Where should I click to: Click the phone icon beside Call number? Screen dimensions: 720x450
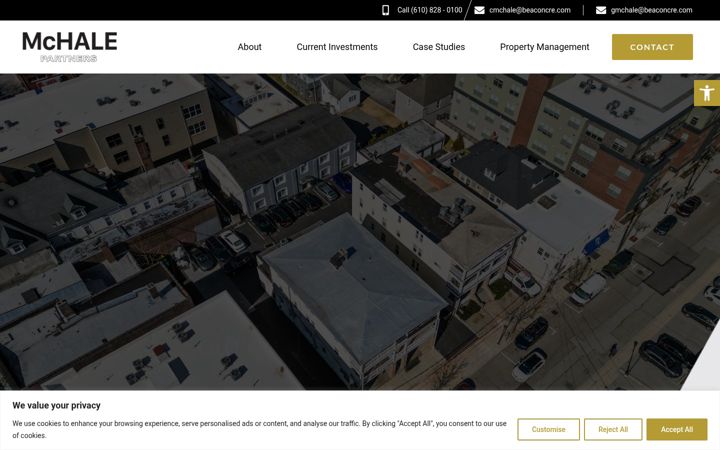(x=385, y=10)
